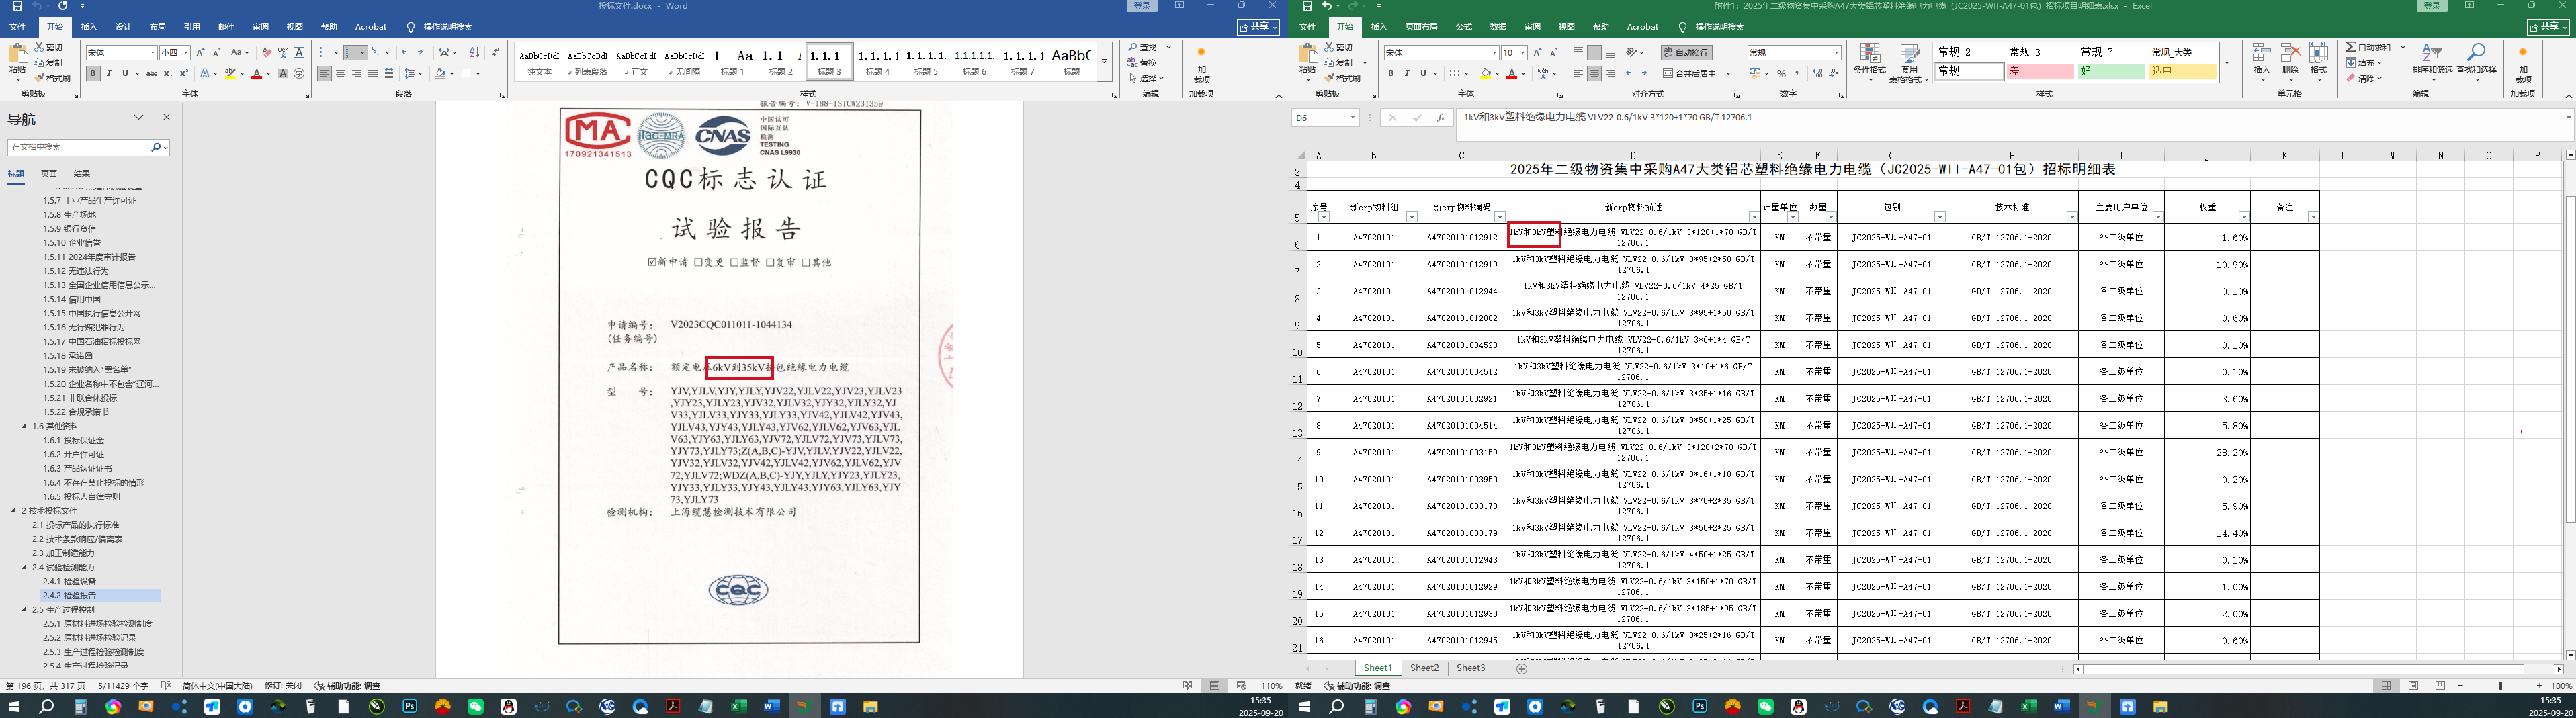The width and height of the screenshot is (2576, 718).
Task: Sort paragraphs using Word's A-Z sort icon
Action: point(474,53)
